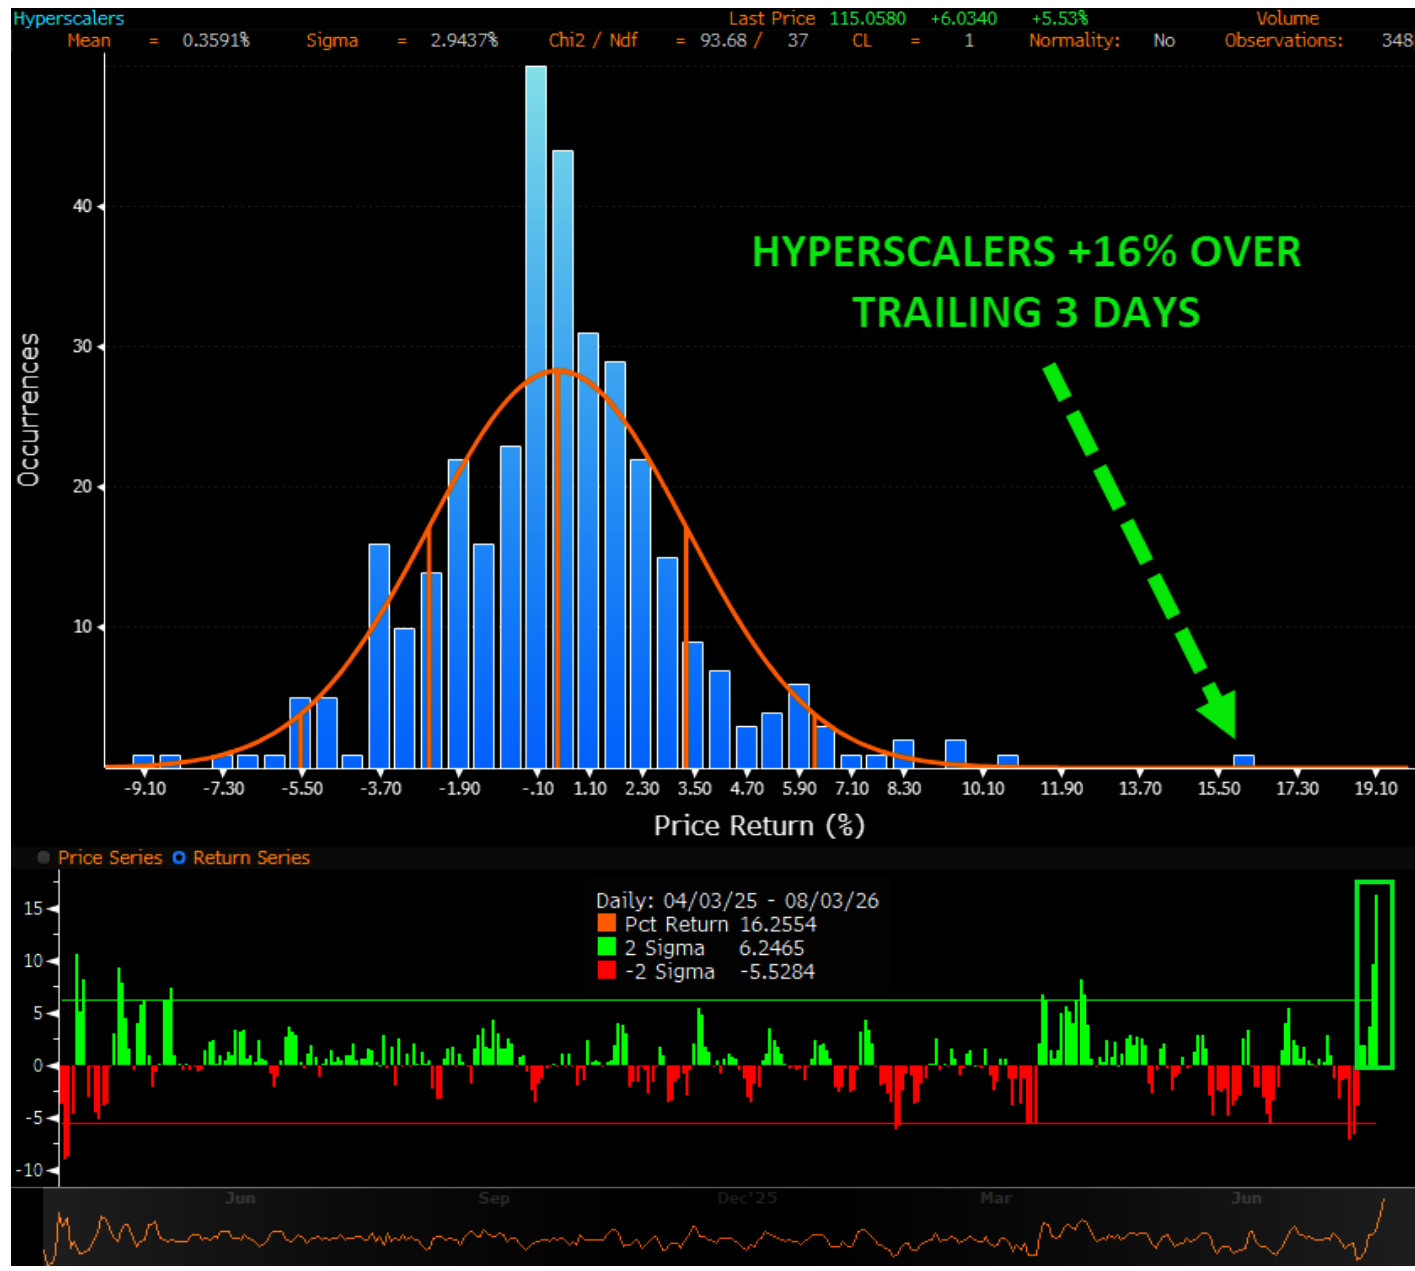Select the Price Series radio button
Screen dimensions: 1415x1271
43,858
